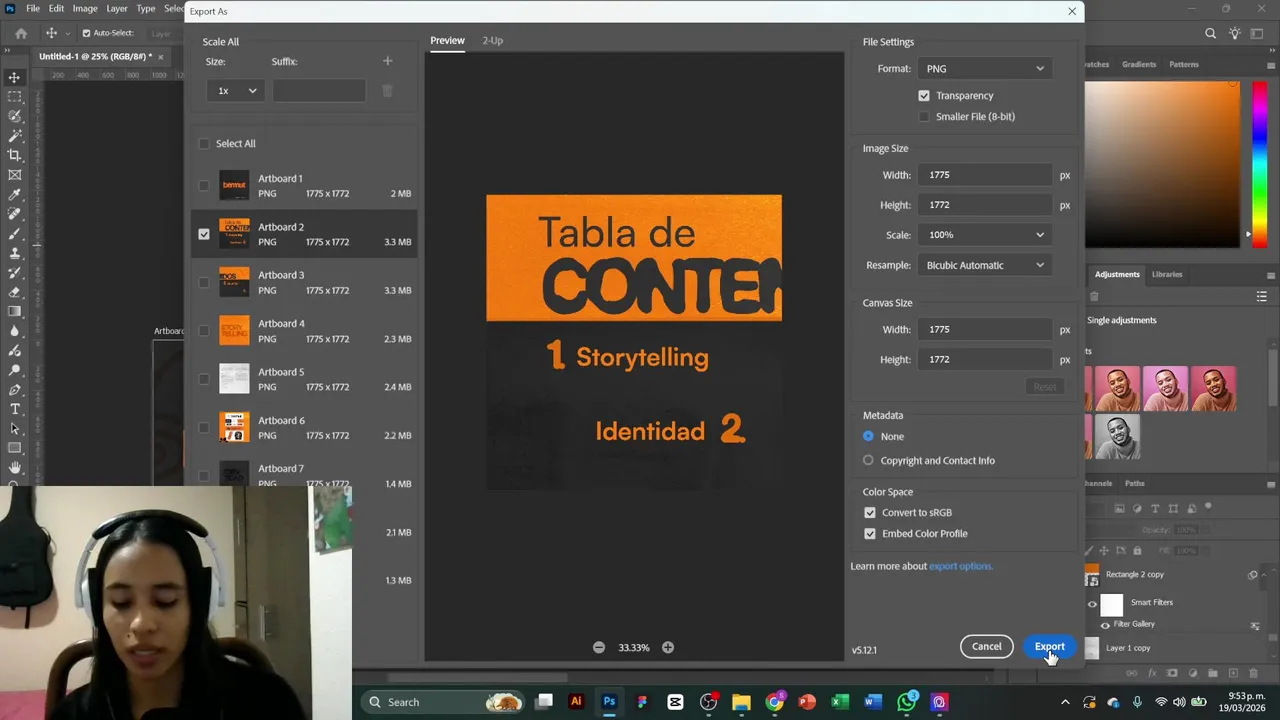Switch to the Libraries panel tab
The image size is (1280, 720).
pyautogui.click(x=1167, y=274)
